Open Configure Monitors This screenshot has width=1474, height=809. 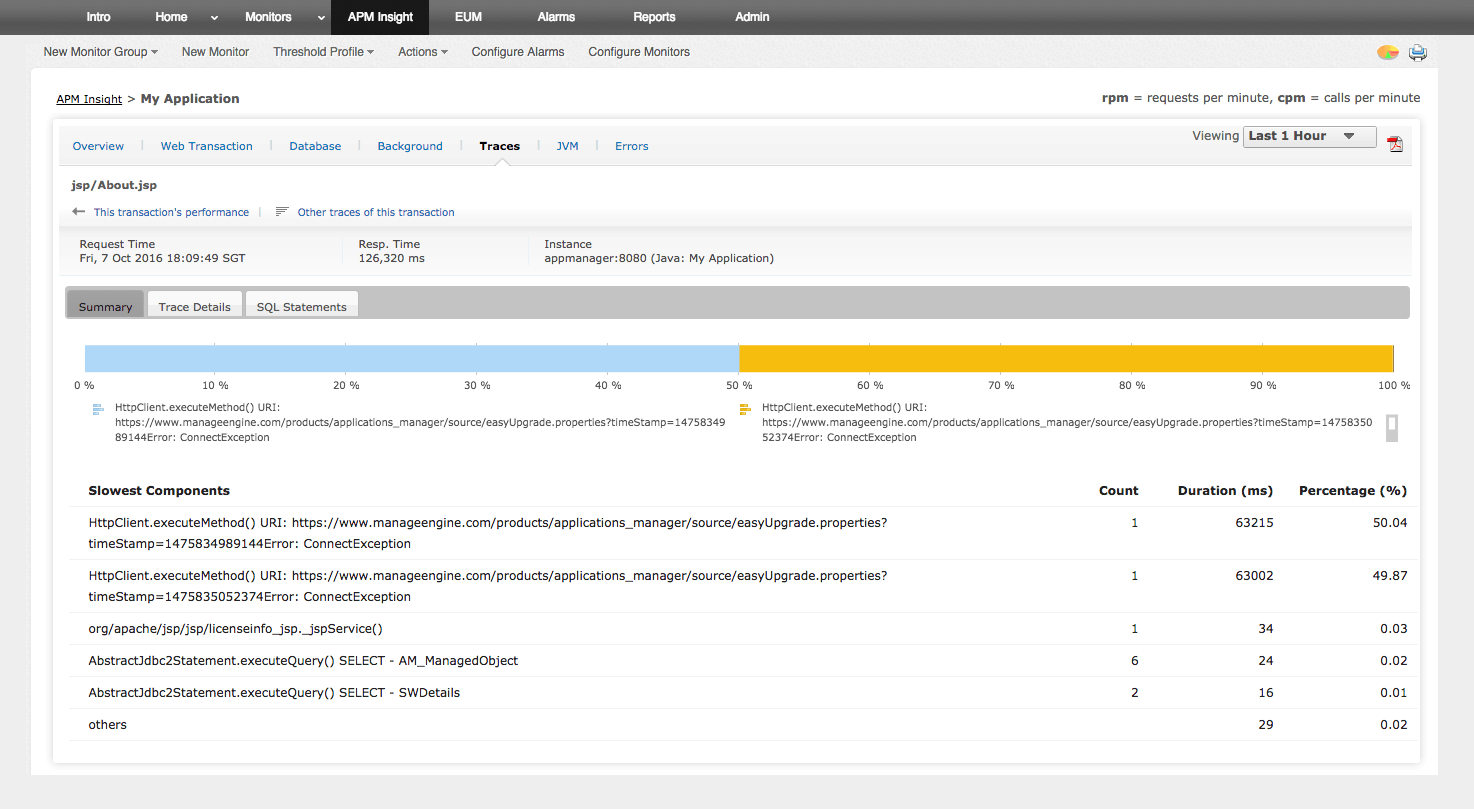pos(639,52)
